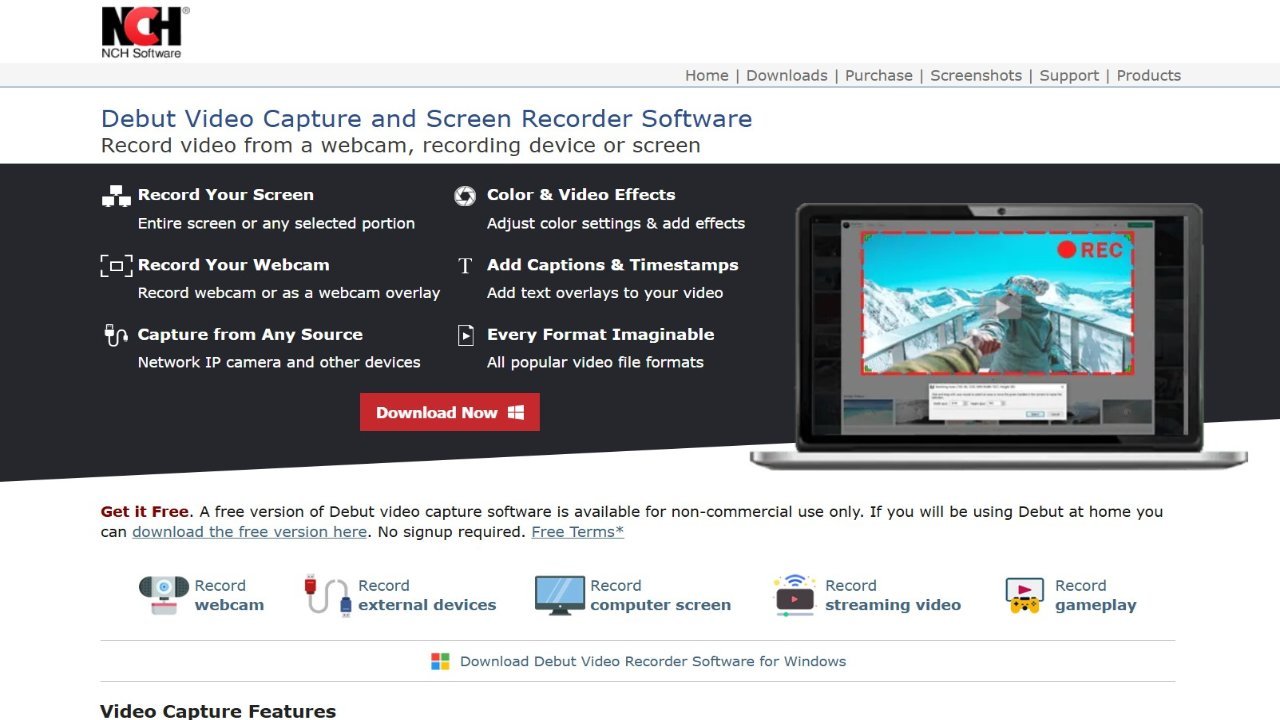This screenshot has width=1280, height=720.
Task: Open the Record streaming video link
Action: (x=893, y=595)
